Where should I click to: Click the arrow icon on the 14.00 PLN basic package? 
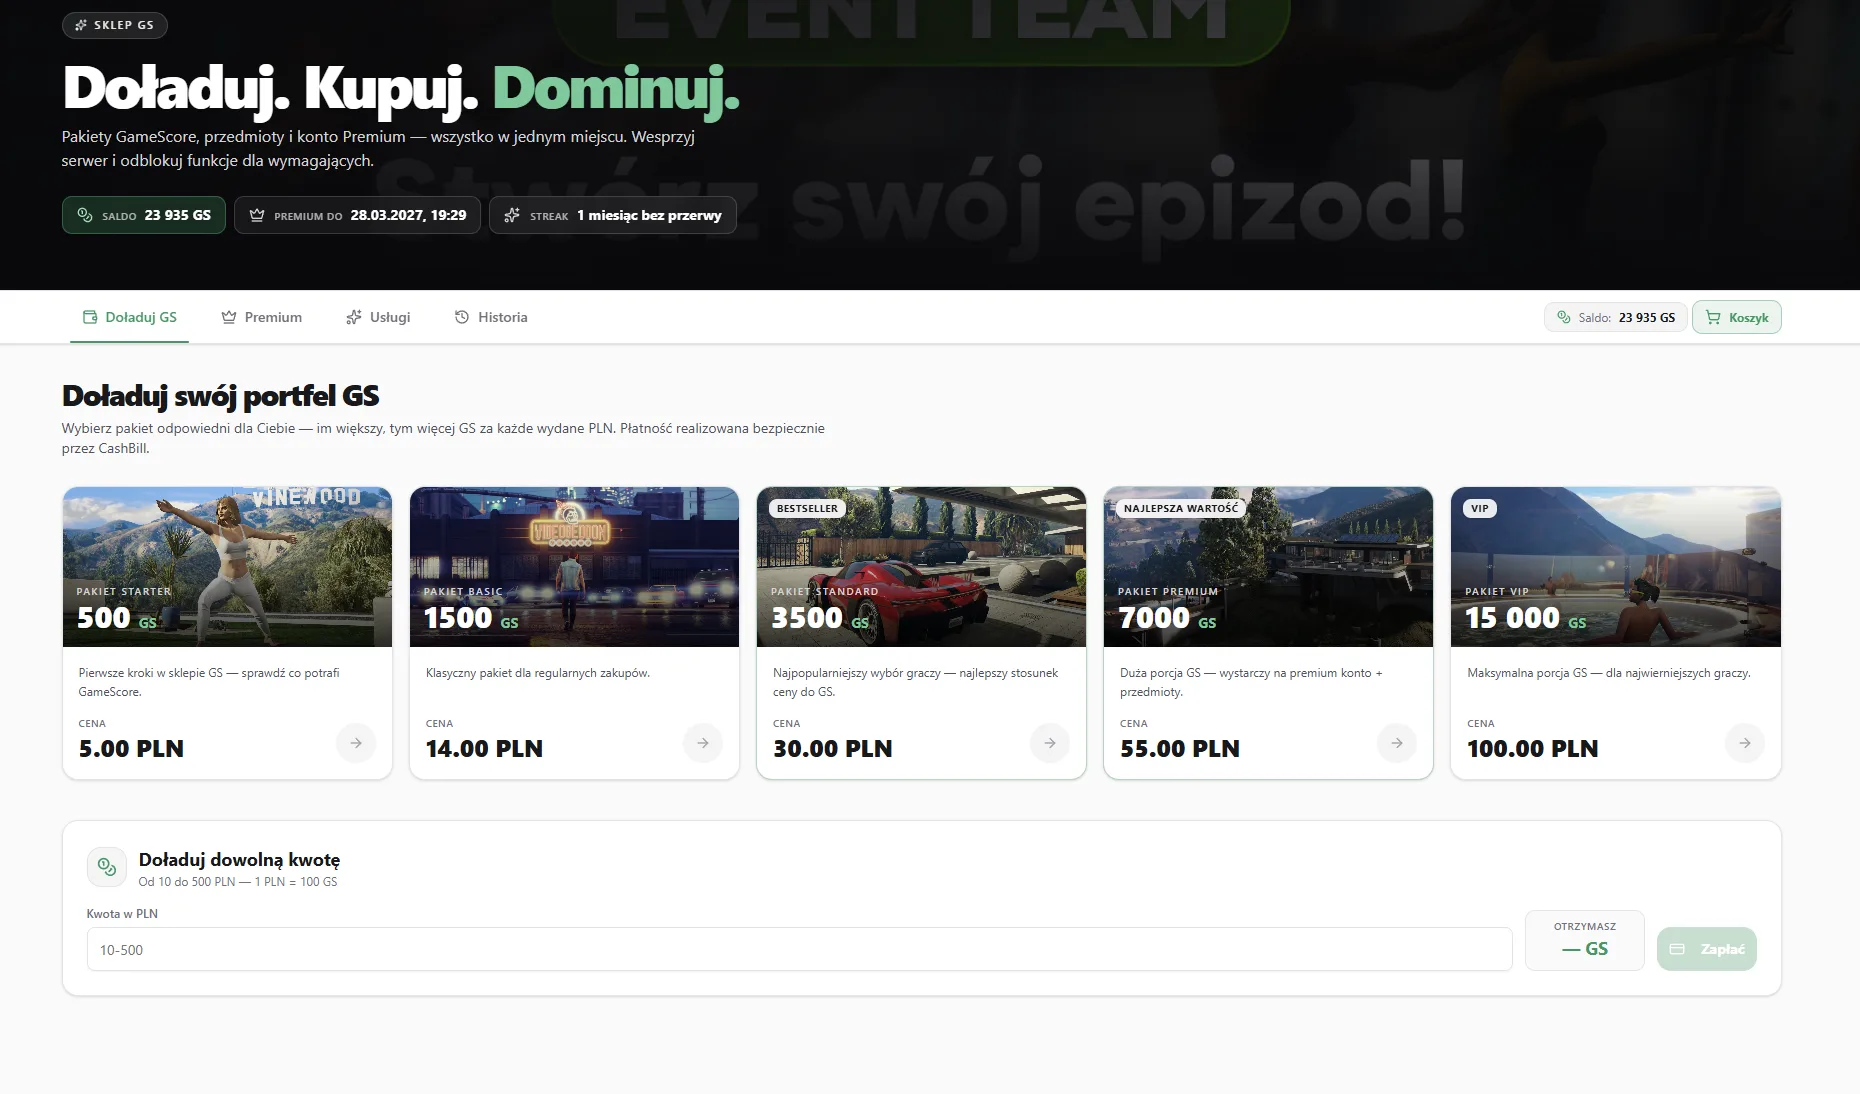tap(703, 743)
